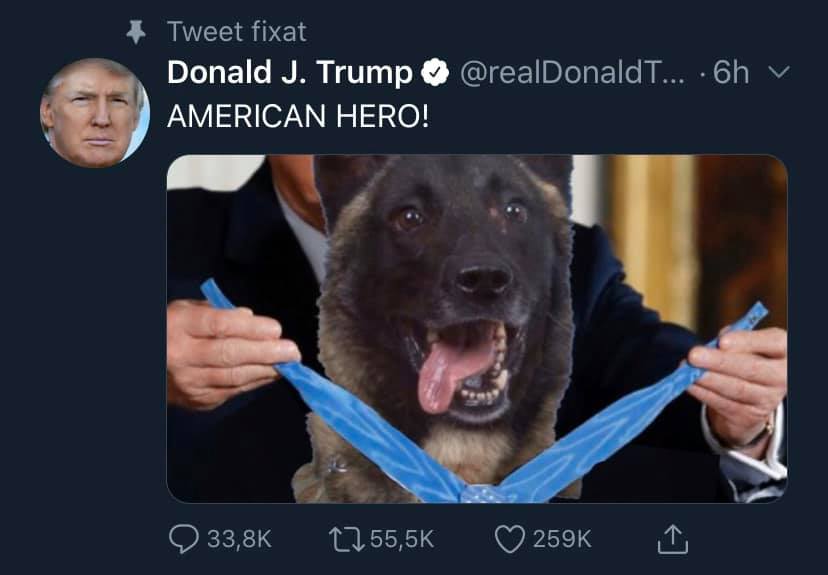Click the pinned tweet pin icon
This screenshot has width=828, height=575.
136,32
